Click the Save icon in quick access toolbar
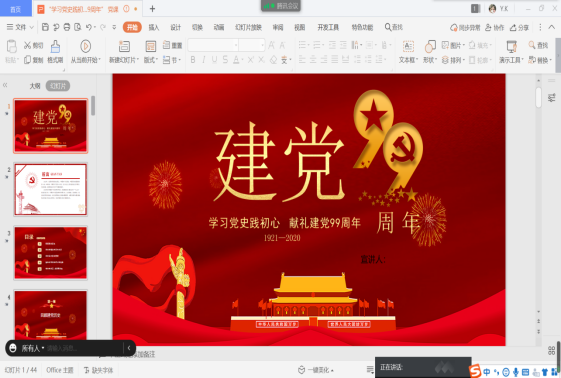This screenshot has width=561, height=378. click(45, 27)
